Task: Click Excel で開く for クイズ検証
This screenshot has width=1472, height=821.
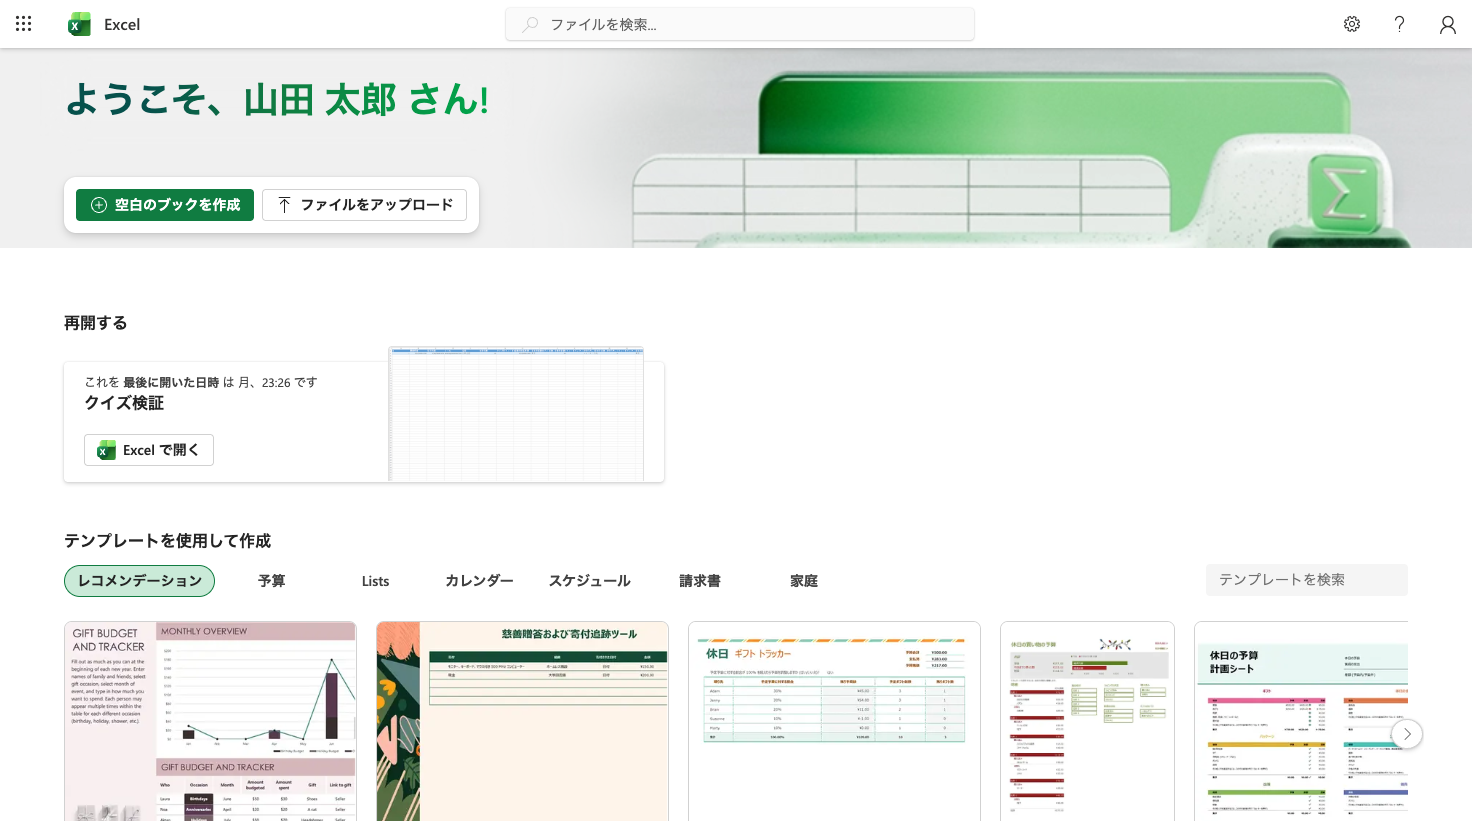Action: 149,450
